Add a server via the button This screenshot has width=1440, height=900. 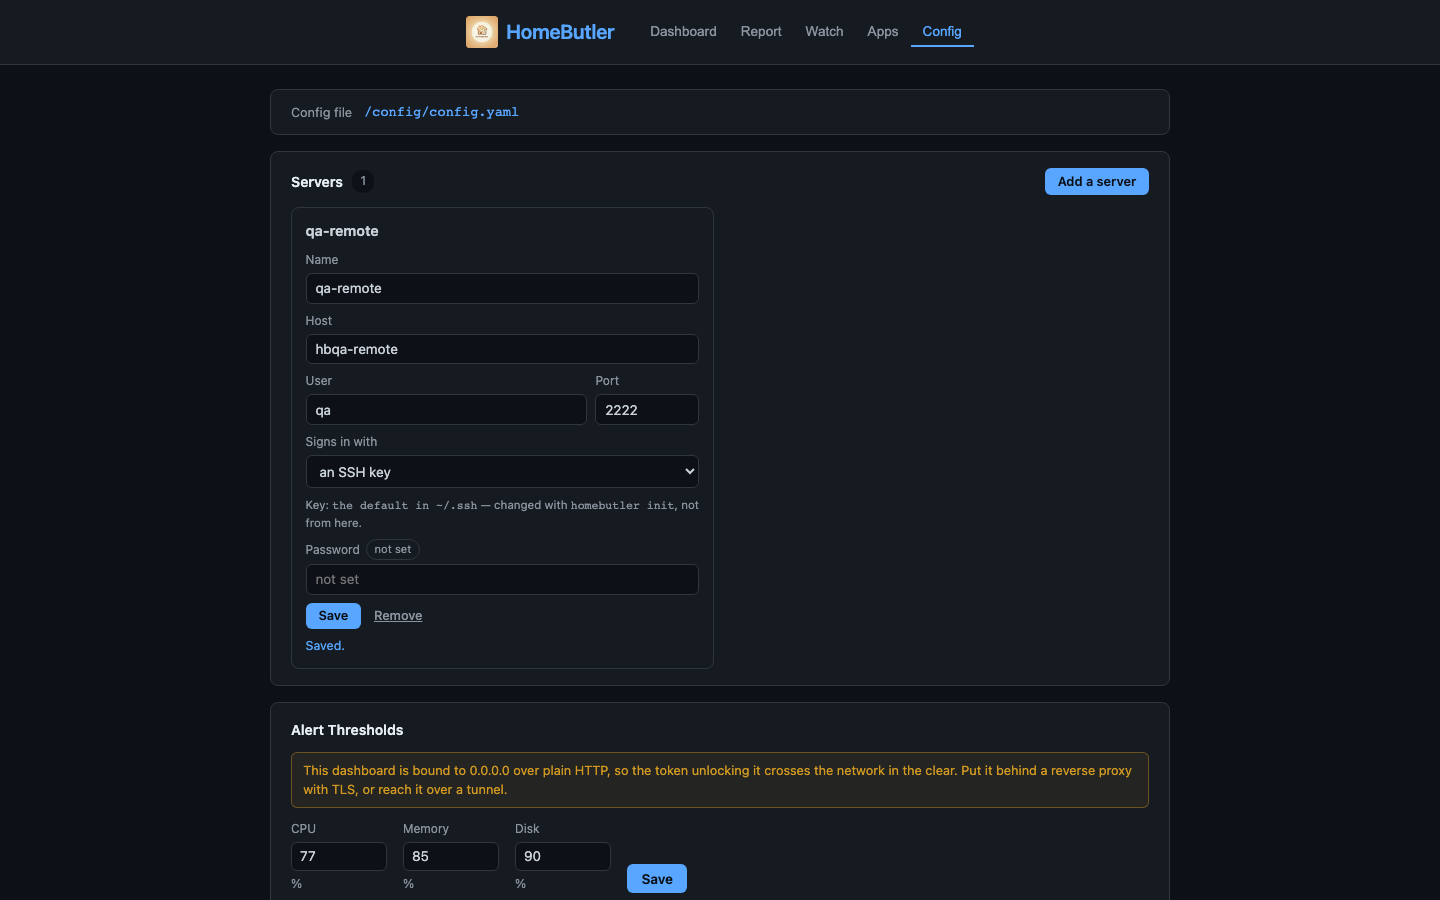pyautogui.click(x=1097, y=181)
